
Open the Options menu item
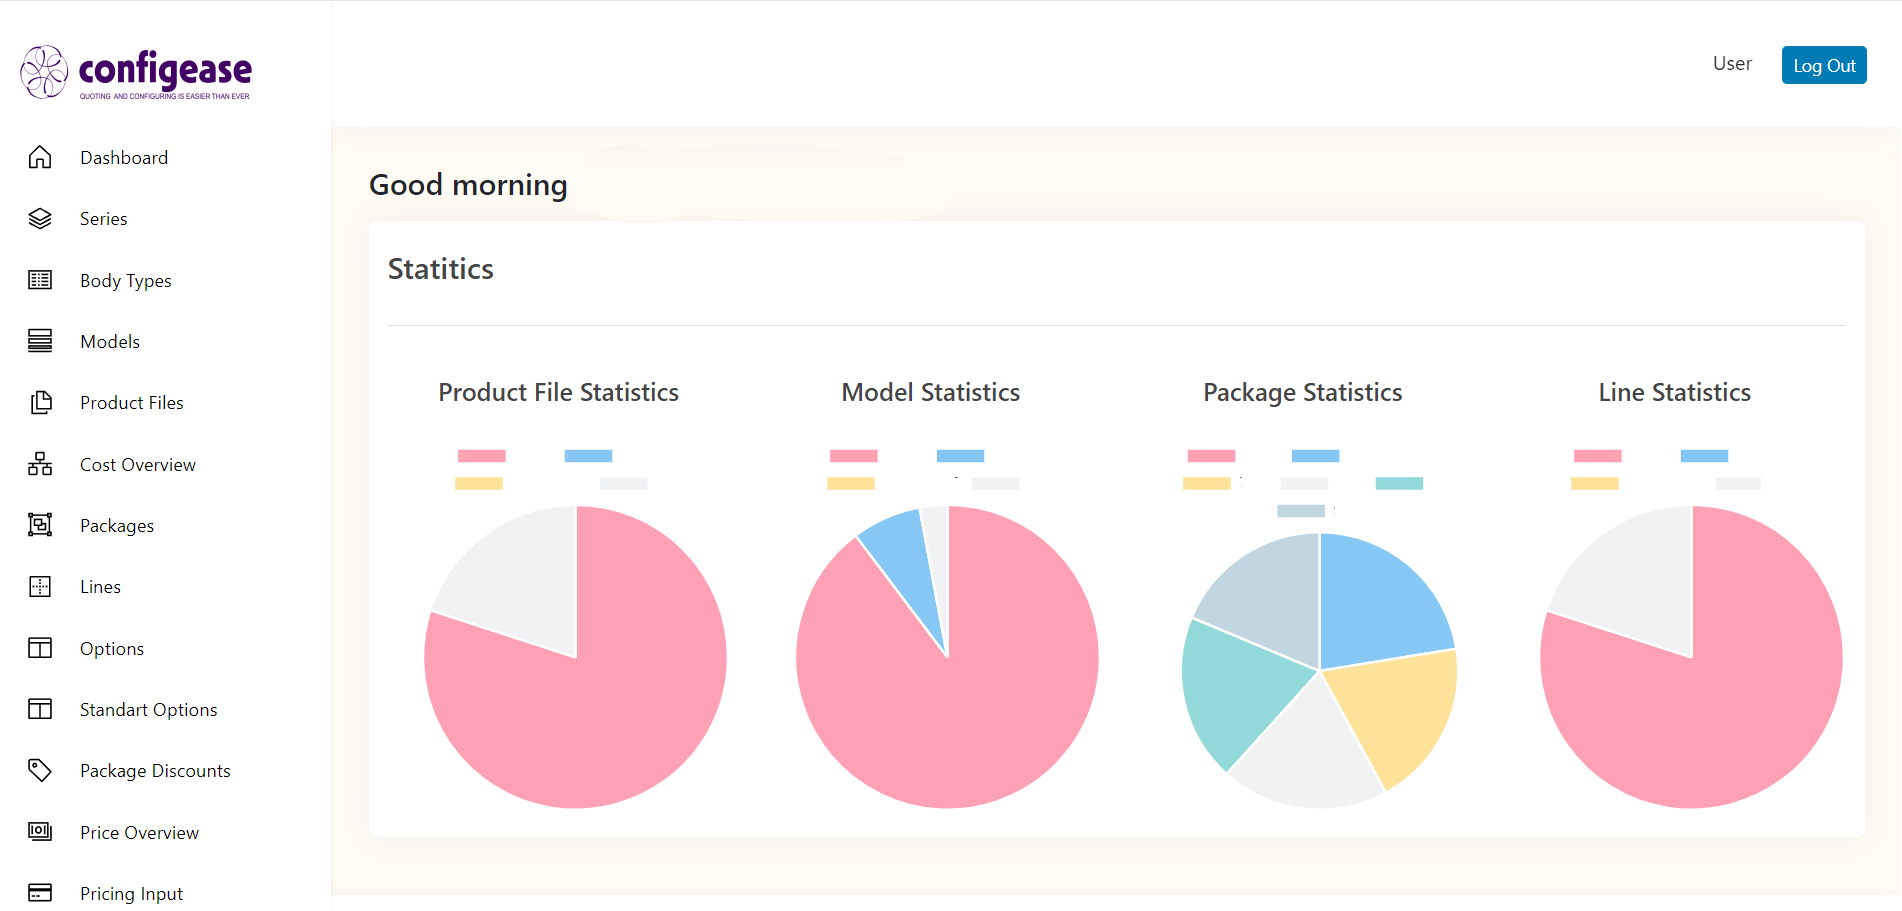point(111,648)
